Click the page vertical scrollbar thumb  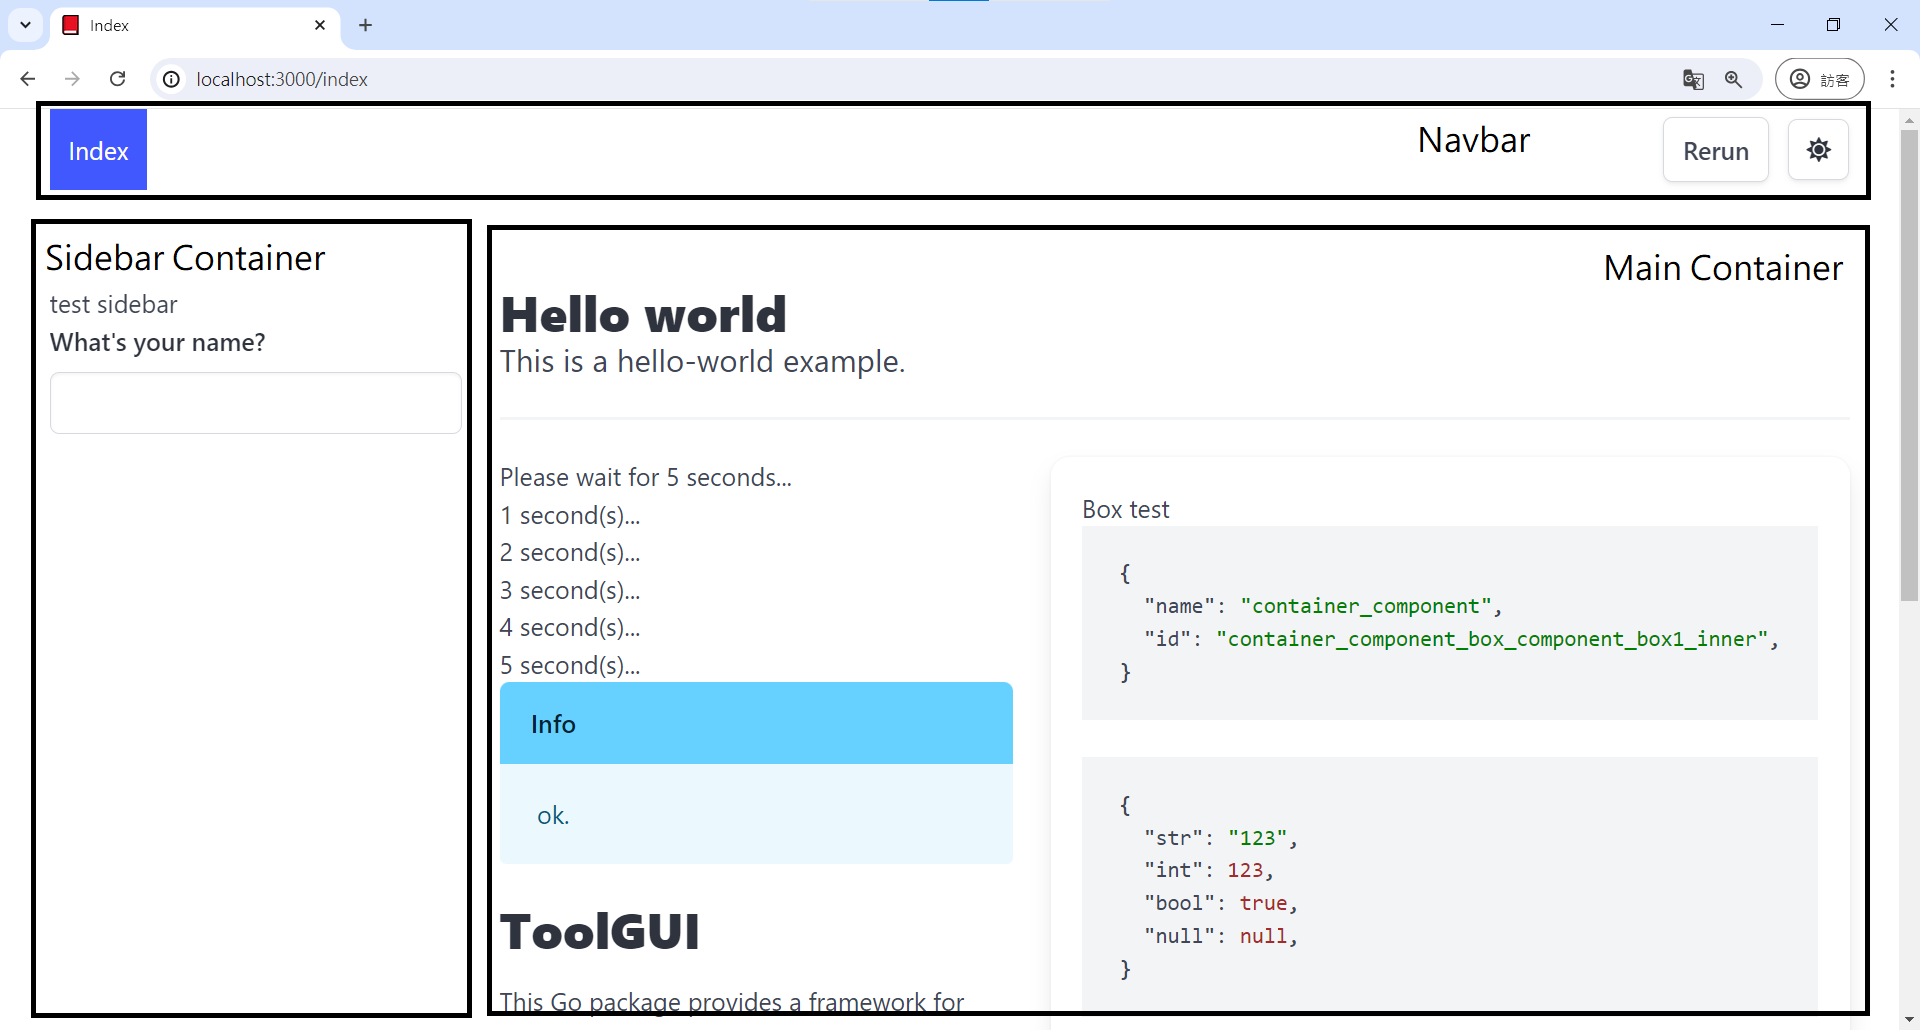pyautogui.click(x=1909, y=365)
